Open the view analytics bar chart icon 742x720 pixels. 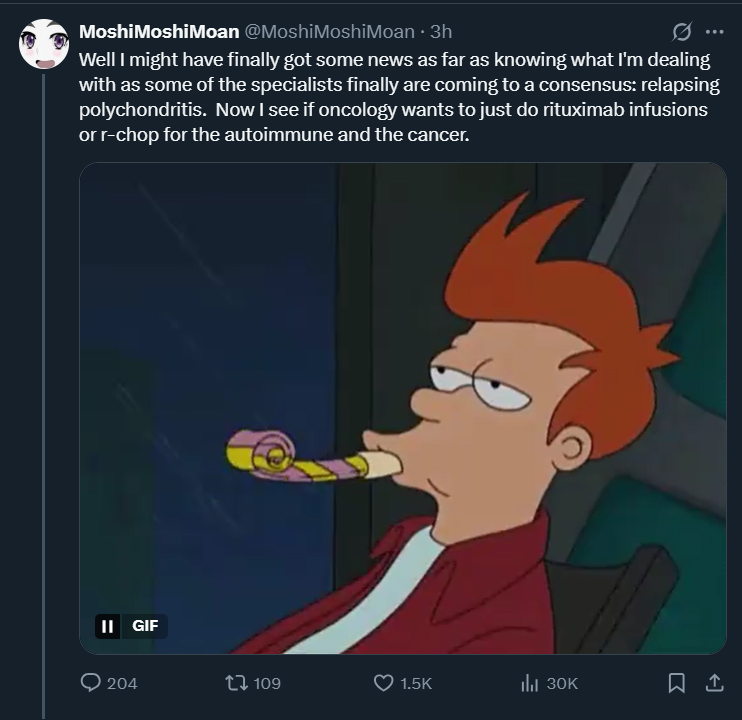click(x=530, y=683)
